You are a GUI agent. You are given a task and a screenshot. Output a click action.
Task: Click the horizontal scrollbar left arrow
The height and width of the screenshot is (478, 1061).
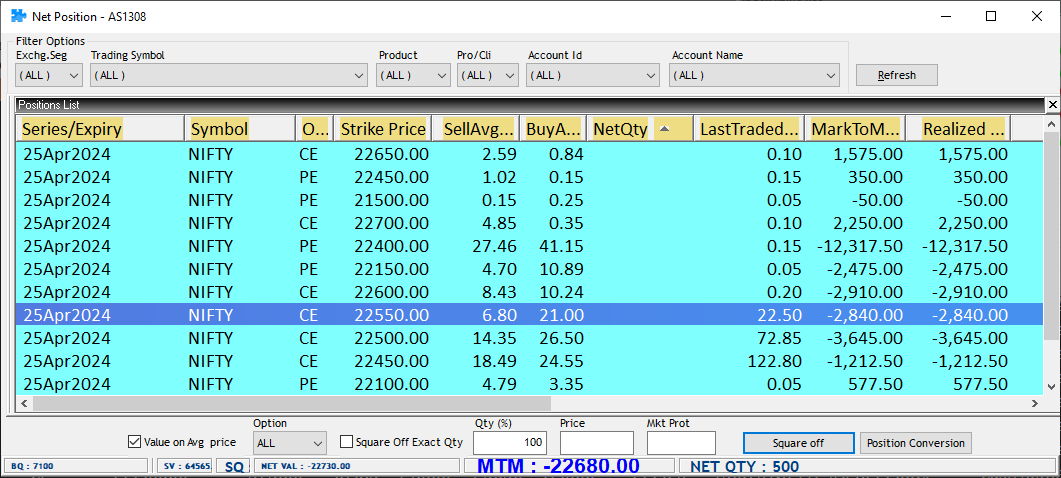coord(24,403)
